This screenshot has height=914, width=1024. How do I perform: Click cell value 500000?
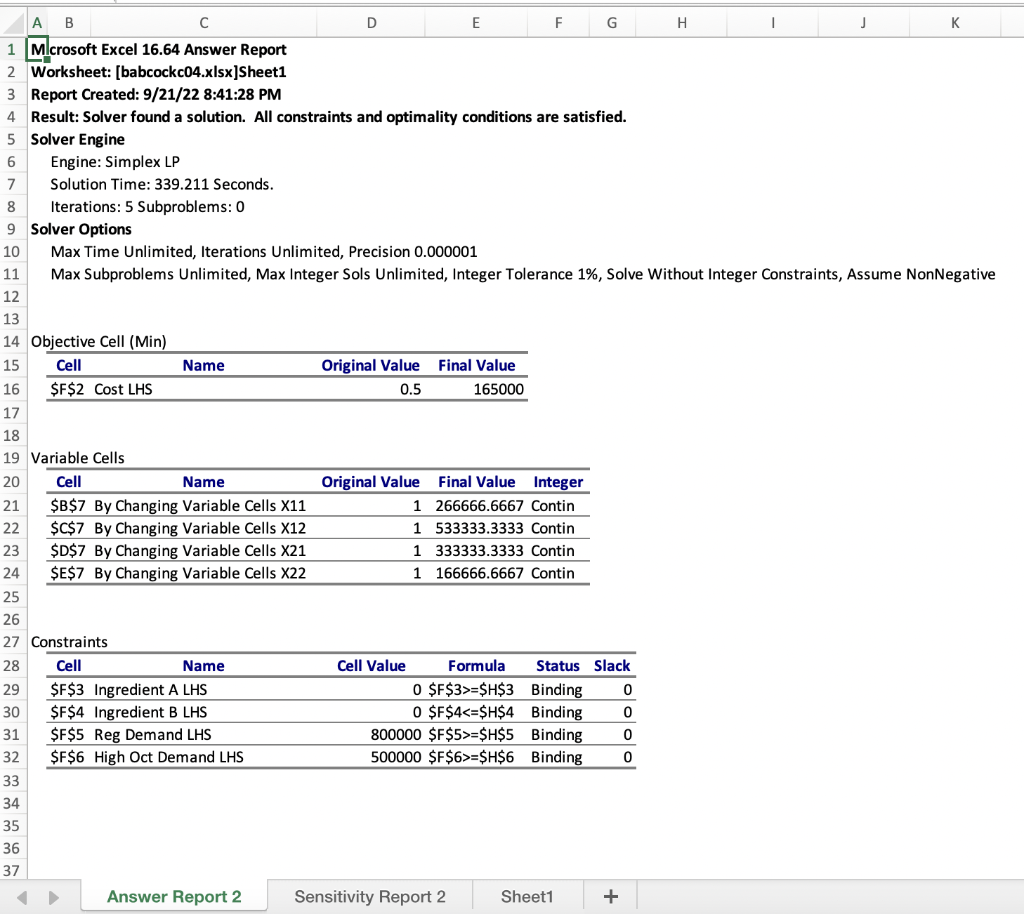click(396, 757)
